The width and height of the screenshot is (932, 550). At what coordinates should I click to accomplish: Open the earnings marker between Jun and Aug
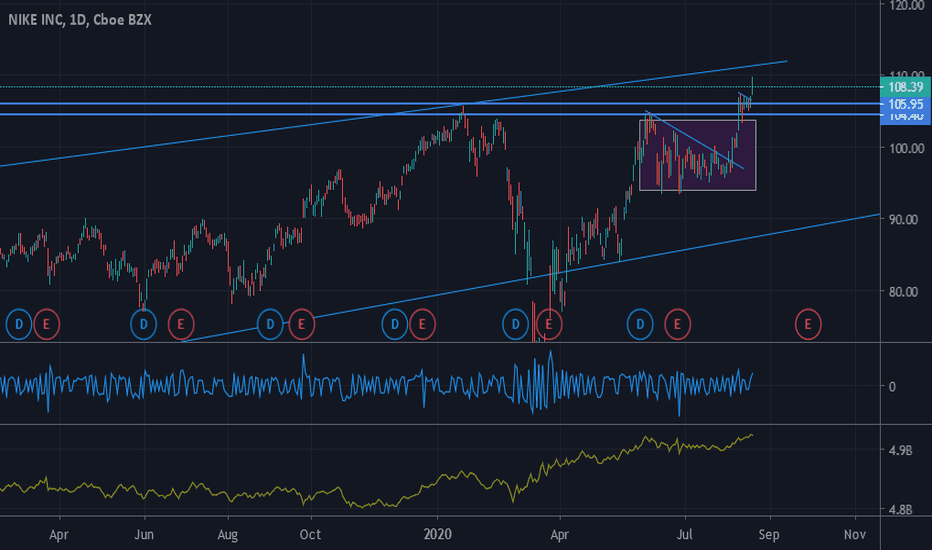[x=181, y=324]
